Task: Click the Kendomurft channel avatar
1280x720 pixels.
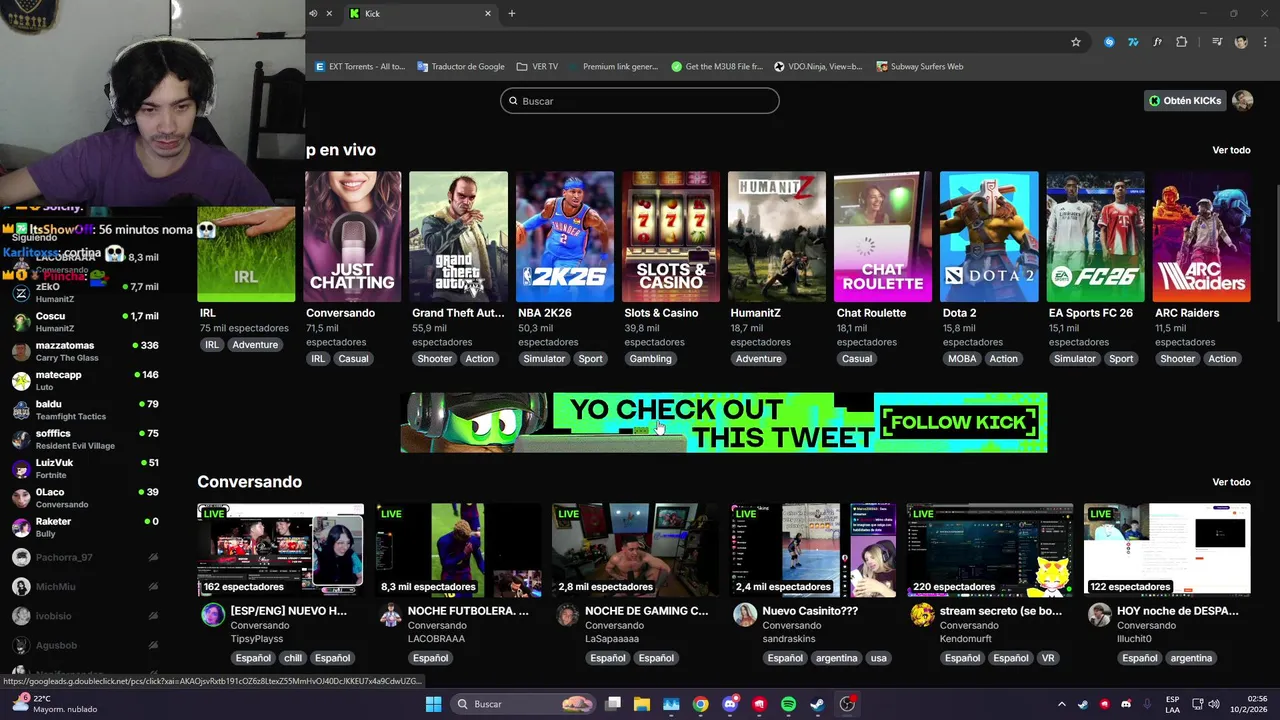Action: 922,615
